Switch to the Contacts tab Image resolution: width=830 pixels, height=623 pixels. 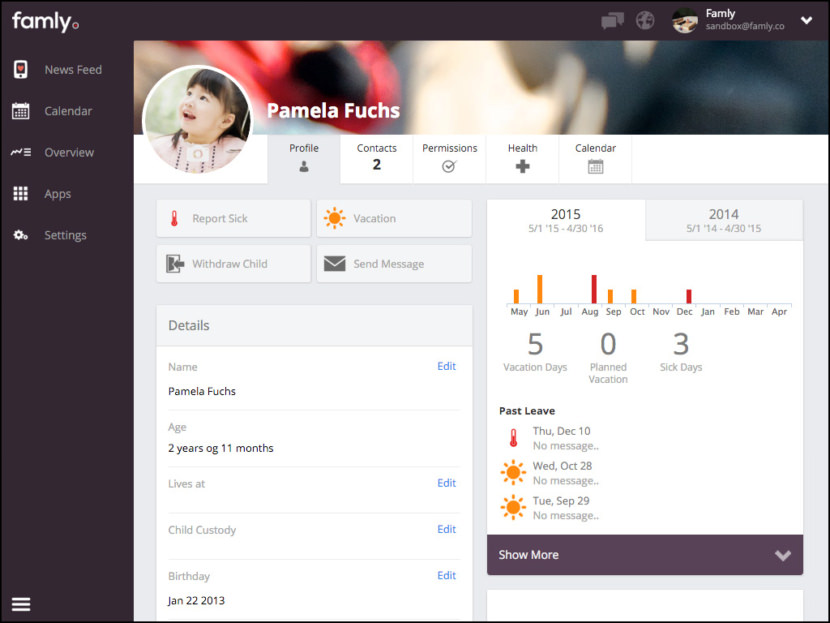[x=376, y=158]
